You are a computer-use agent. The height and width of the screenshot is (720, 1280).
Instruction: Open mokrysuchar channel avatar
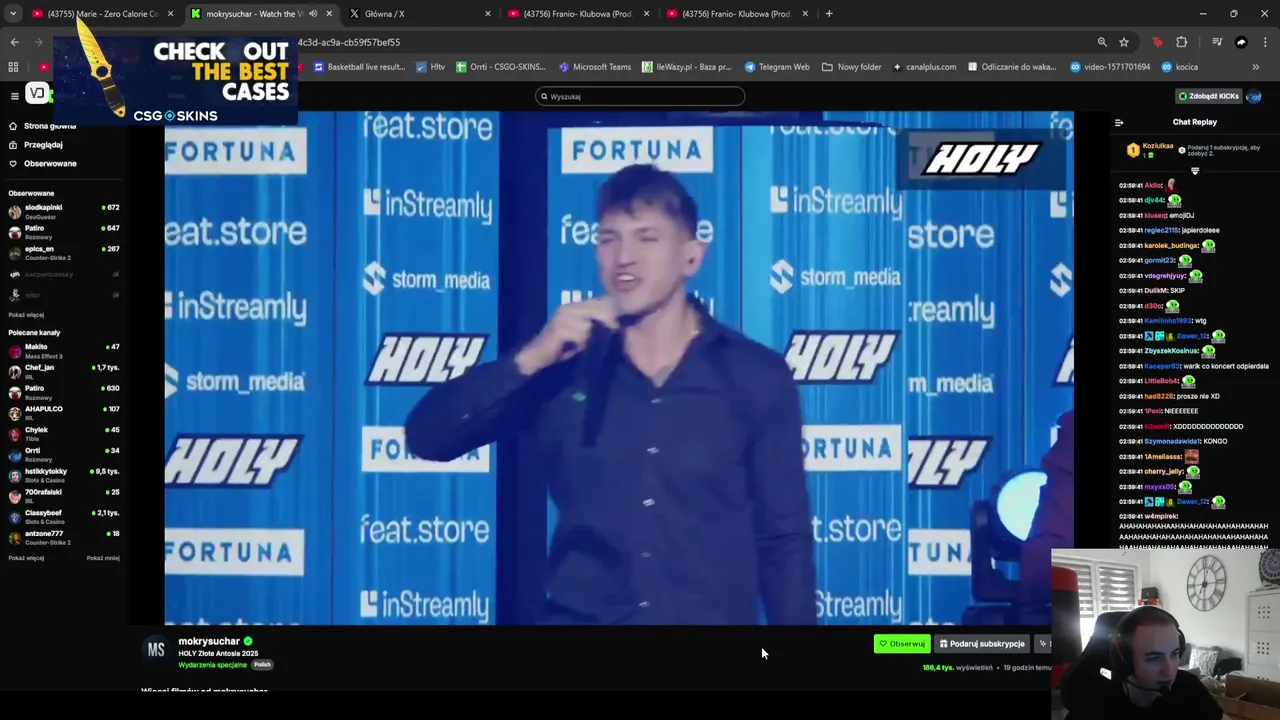point(156,650)
